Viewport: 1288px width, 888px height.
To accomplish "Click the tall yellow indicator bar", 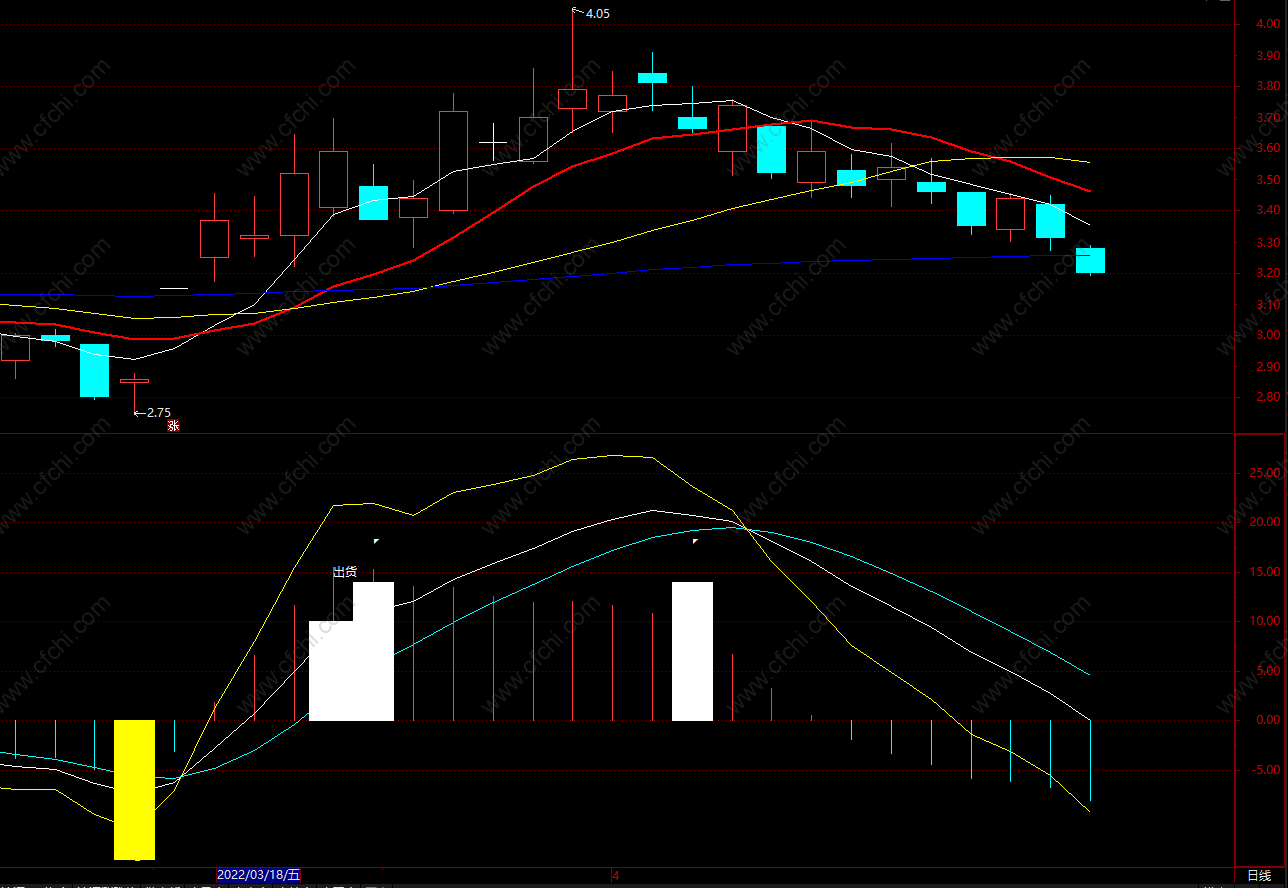I will point(135,789).
